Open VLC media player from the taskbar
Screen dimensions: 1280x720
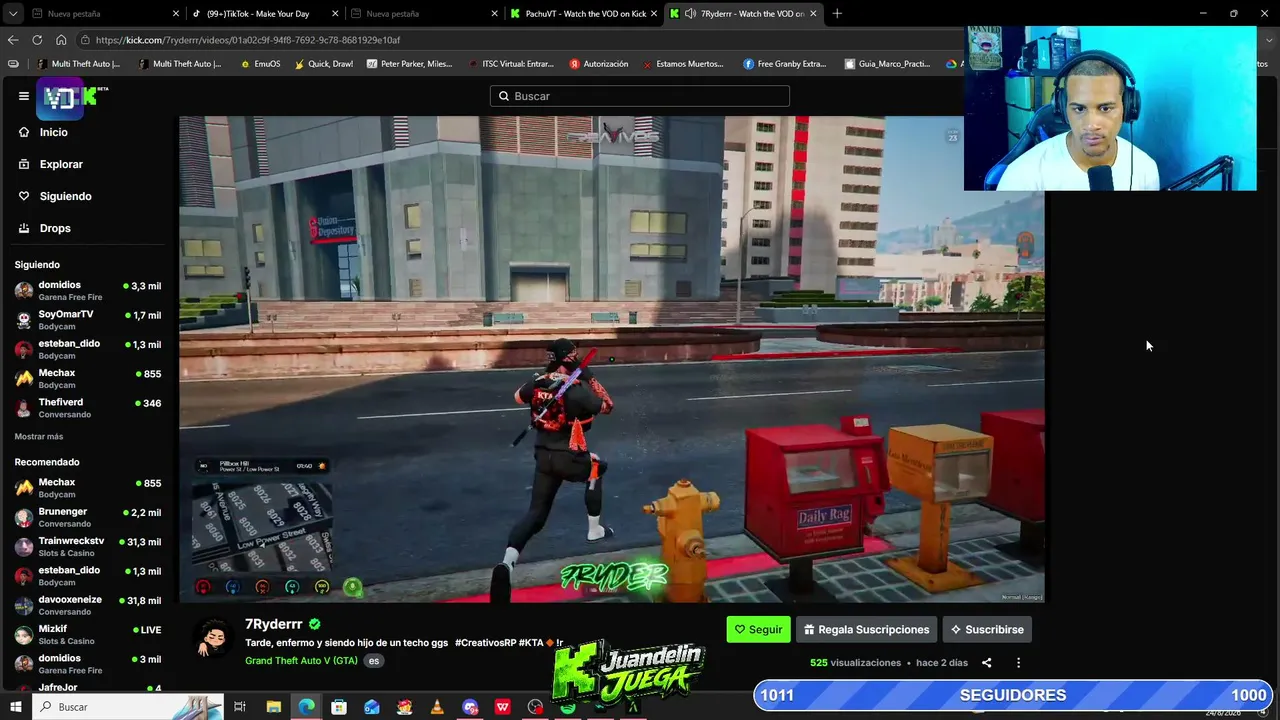(x=437, y=707)
